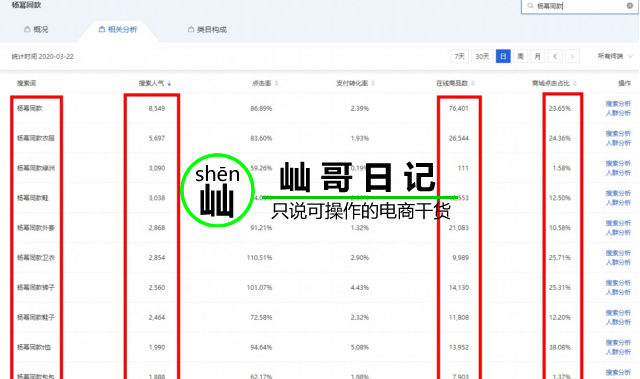Viewport: 640px width, 379px height.
Task: Select the 30天 time range
Action: click(x=482, y=56)
